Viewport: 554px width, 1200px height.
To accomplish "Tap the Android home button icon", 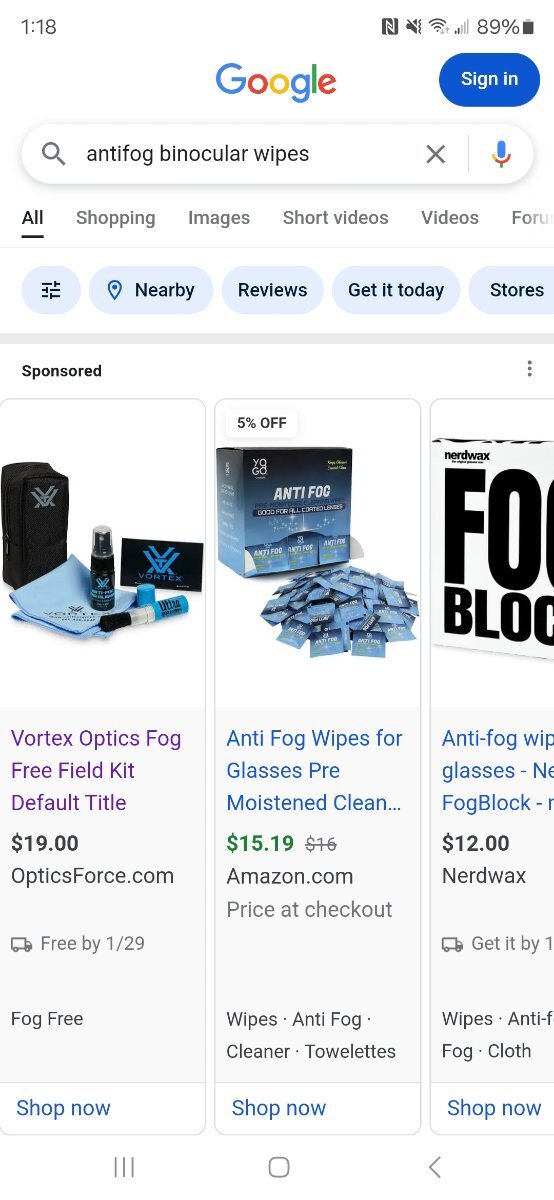I will pyautogui.click(x=279, y=1166).
